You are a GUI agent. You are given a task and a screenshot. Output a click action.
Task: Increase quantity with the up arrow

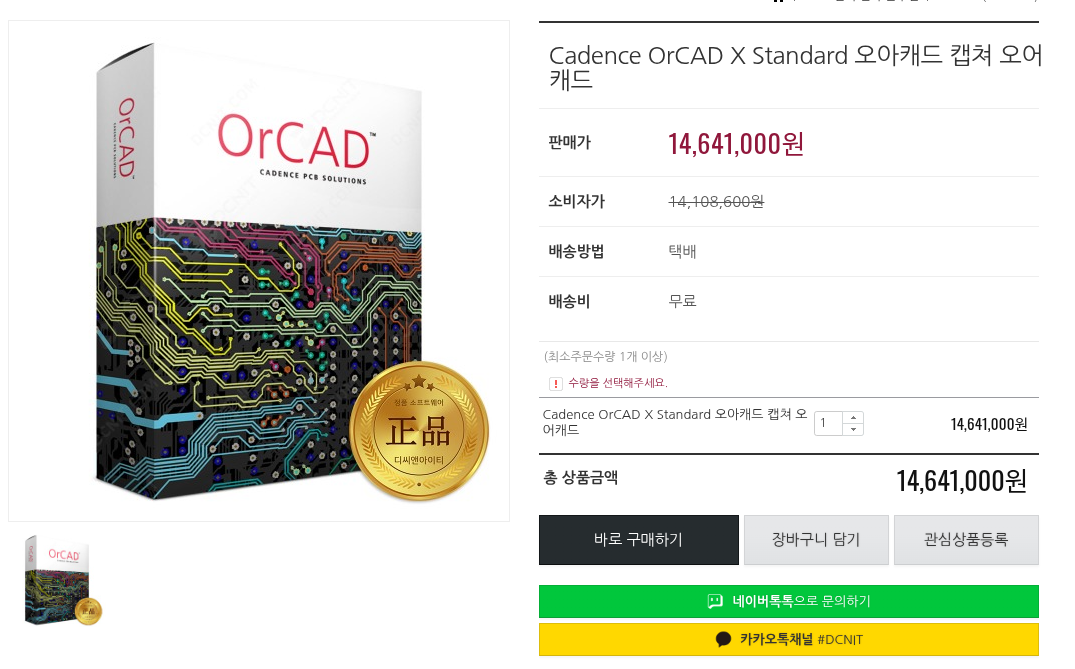pos(853,417)
